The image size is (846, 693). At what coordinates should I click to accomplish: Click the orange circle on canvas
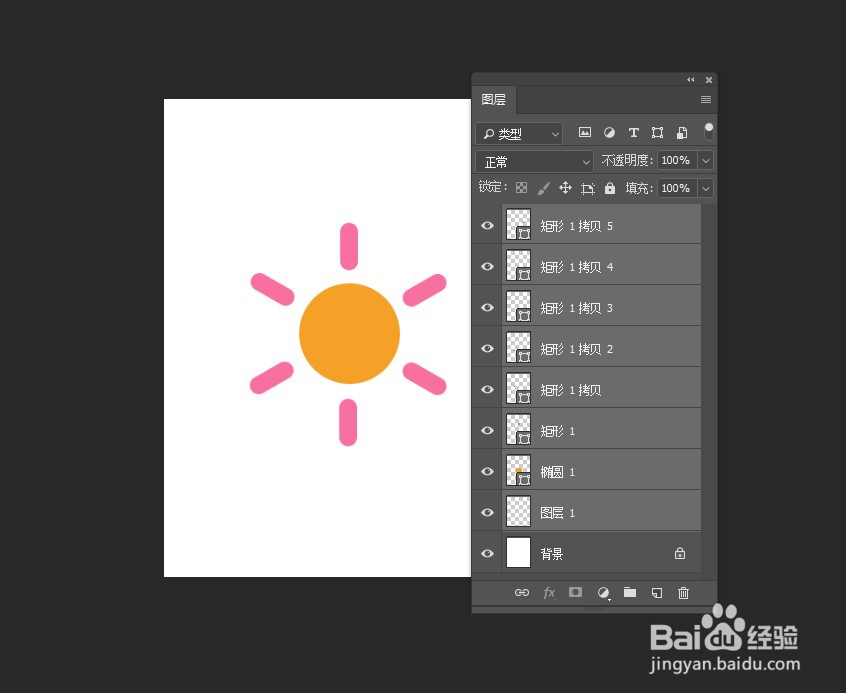[349, 334]
